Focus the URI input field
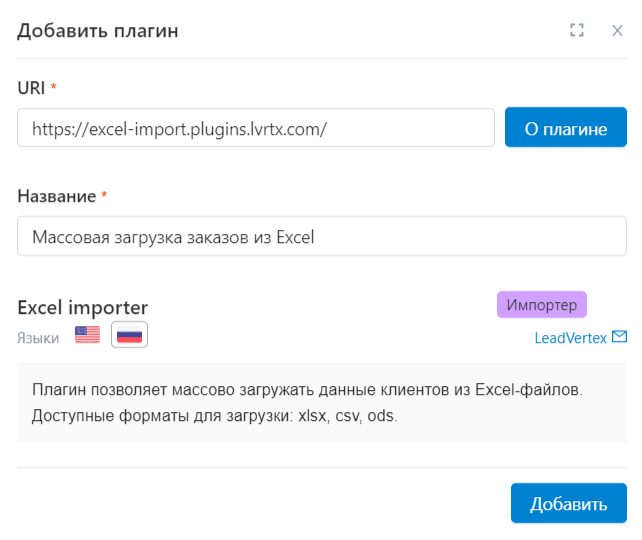642x540 pixels. pos(255,127)
